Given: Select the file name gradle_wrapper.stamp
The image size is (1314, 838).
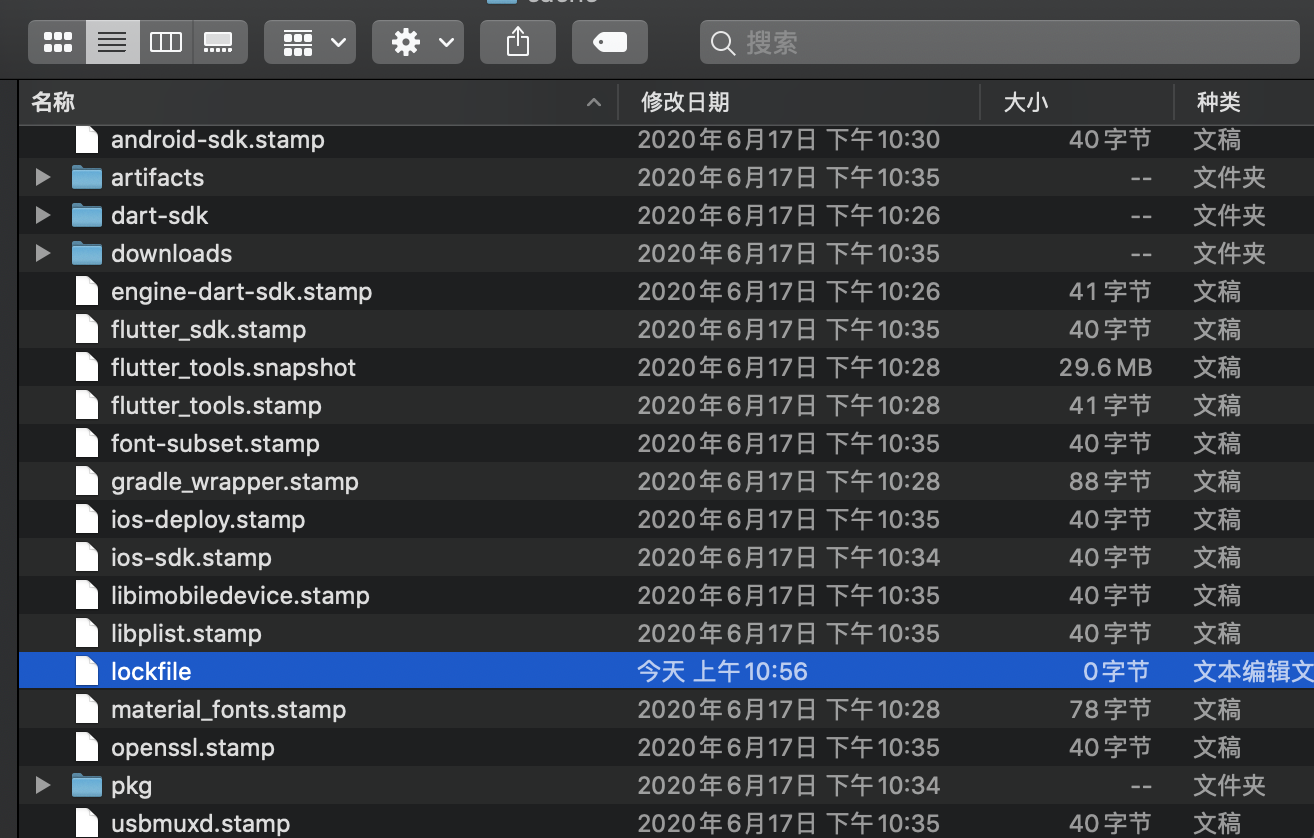Looking at the screenshot, I should 235,481.
